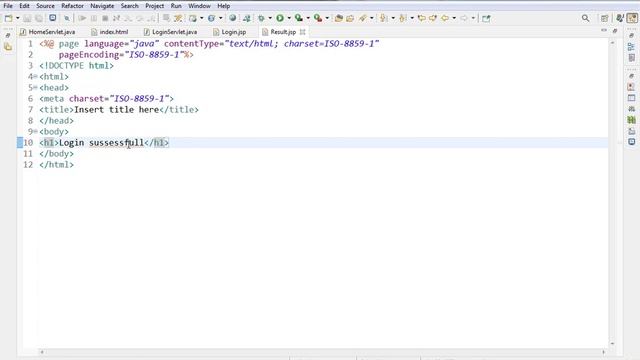The width and height of the screenshot is (640, 360).
Task: Switch to the LoginServlet.java tab
Action: (171, 32)
